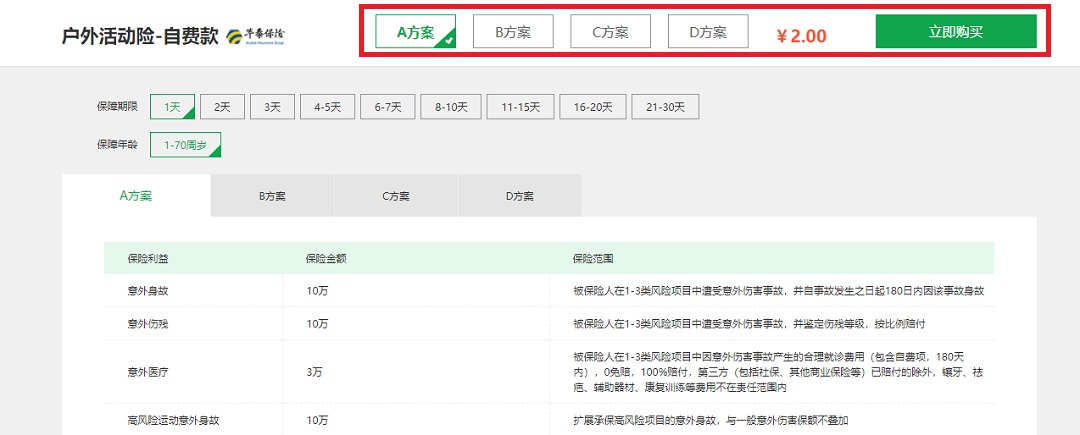Choose the 8-10天 coverage period
1080x435 pixels.
click(451, 106)
